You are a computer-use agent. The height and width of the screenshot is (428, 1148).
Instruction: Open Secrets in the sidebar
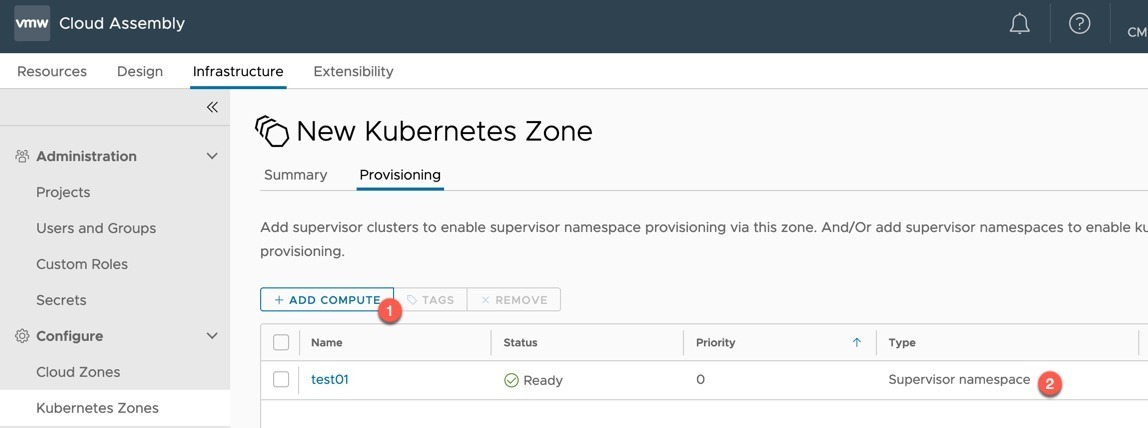coord(61,300)
